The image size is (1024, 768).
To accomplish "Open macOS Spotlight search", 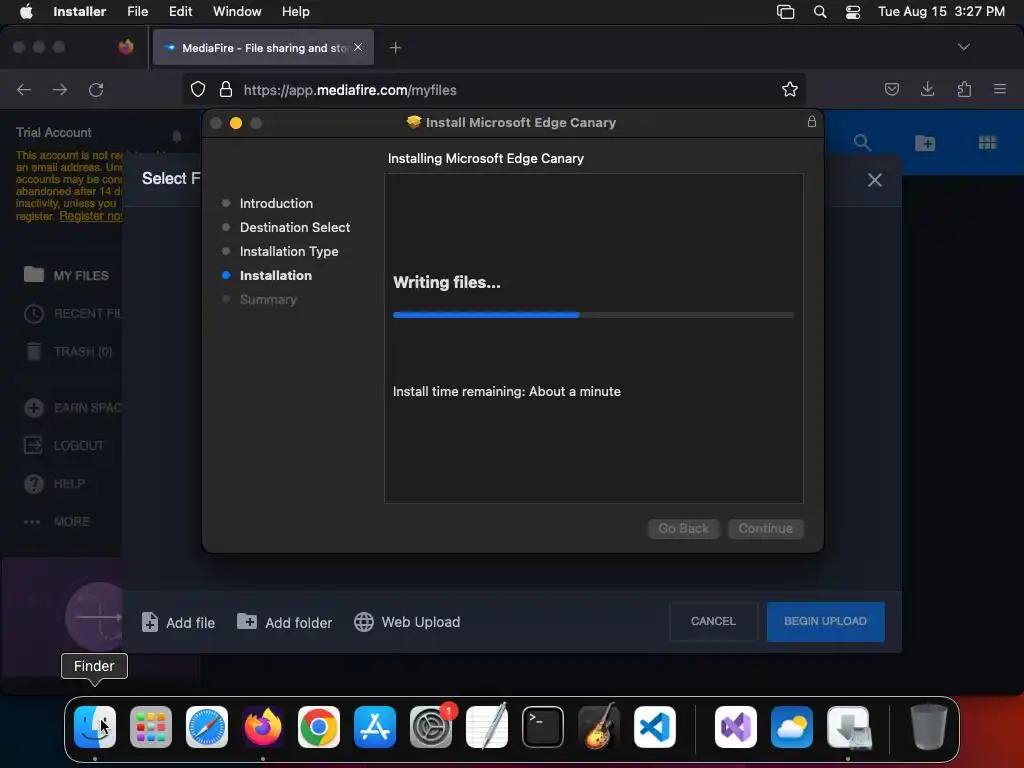I will point(820,12).
